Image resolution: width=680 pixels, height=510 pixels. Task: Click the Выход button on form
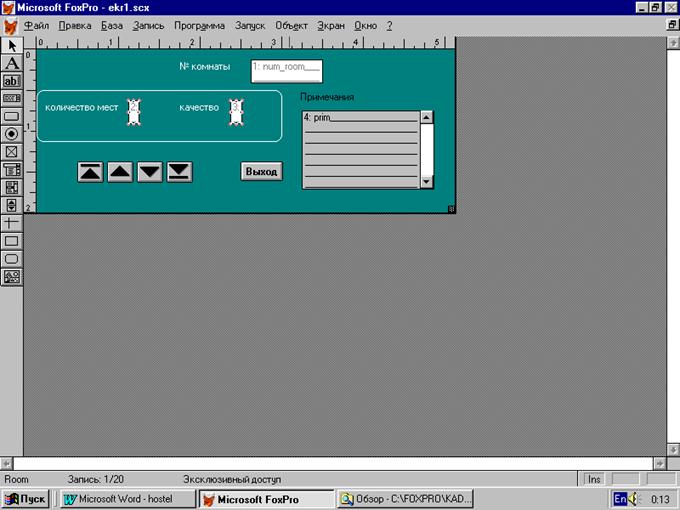tap(261, 172)
